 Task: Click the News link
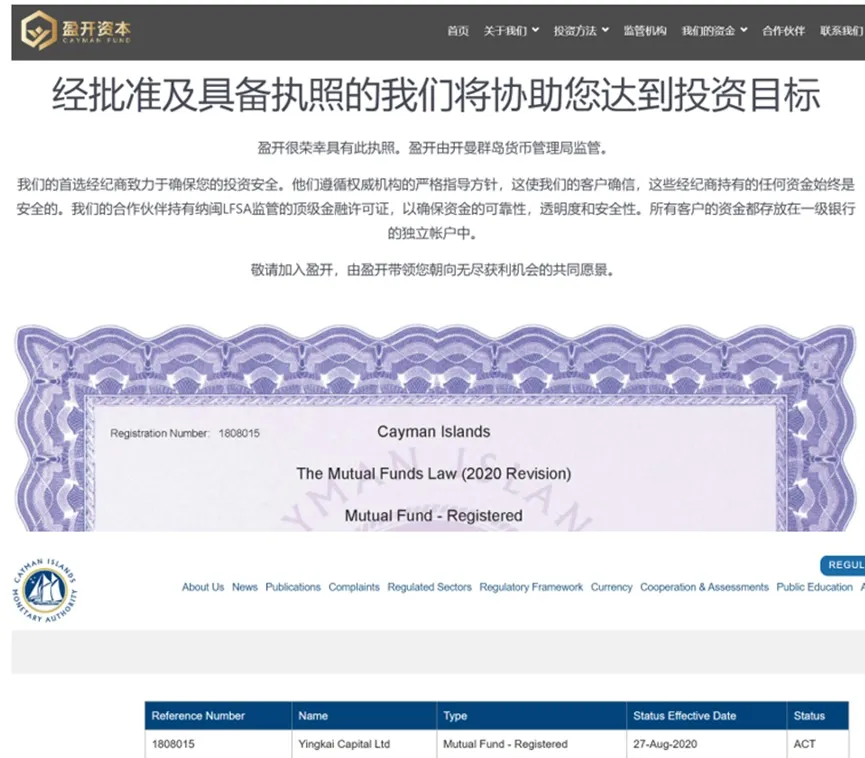pos(245,587)
